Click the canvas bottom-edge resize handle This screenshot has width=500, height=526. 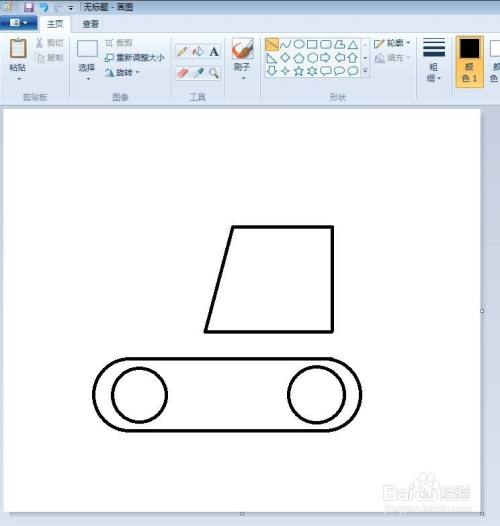click(x=242, y=514)
